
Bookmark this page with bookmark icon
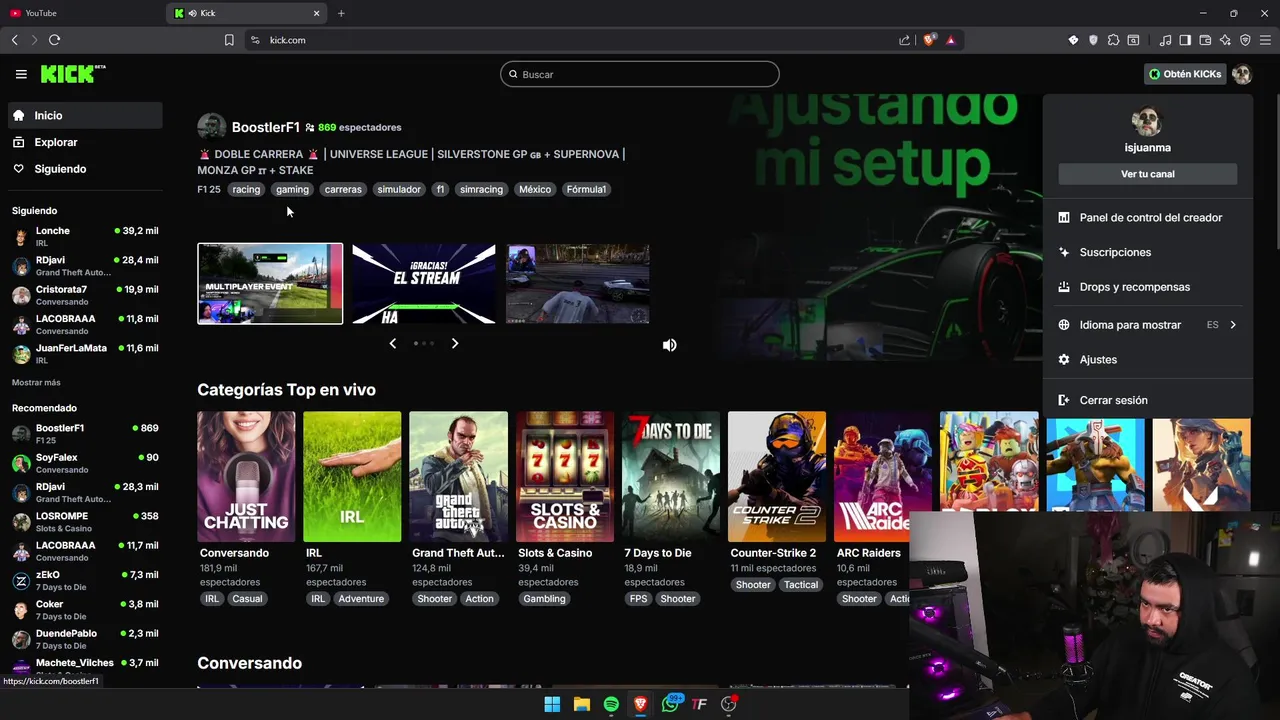pos(229,40)
